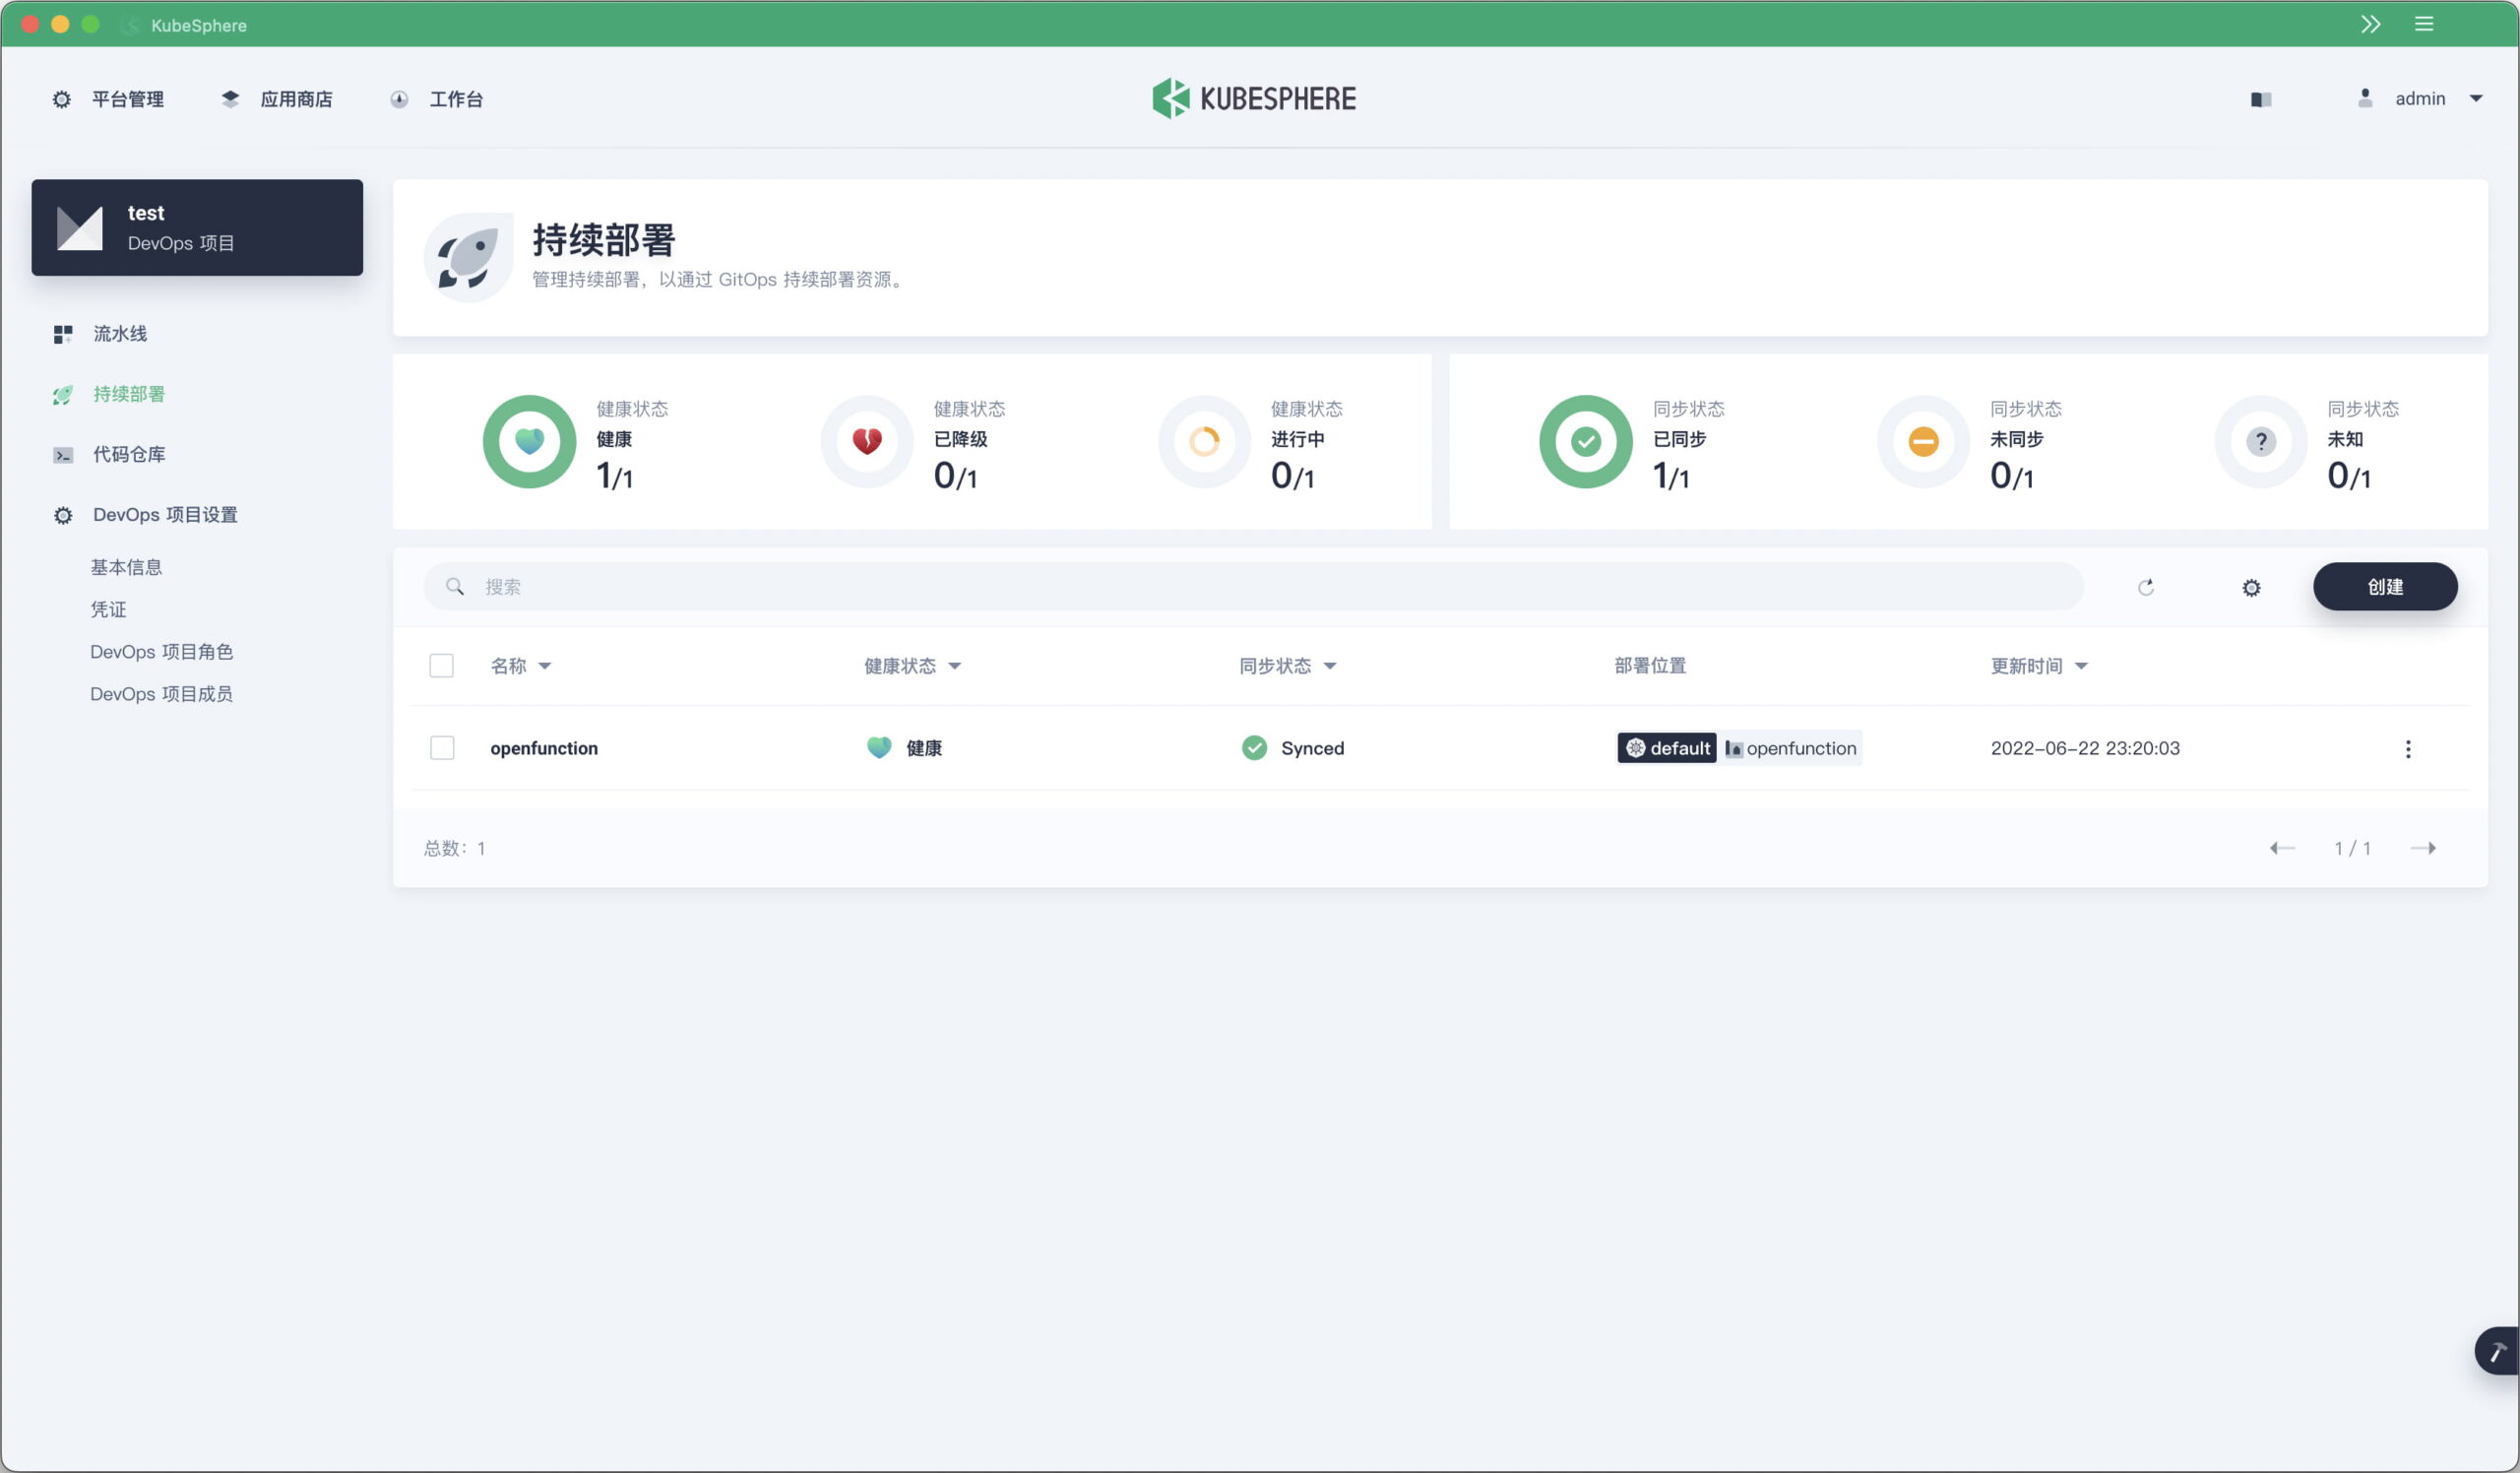
Task: Open 持续部署 in the left sidebar
Action: click(128, 393)
